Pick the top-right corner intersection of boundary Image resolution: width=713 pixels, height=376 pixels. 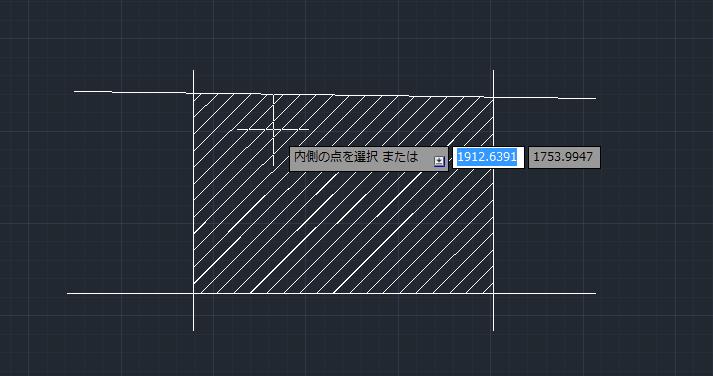point(493,97)
